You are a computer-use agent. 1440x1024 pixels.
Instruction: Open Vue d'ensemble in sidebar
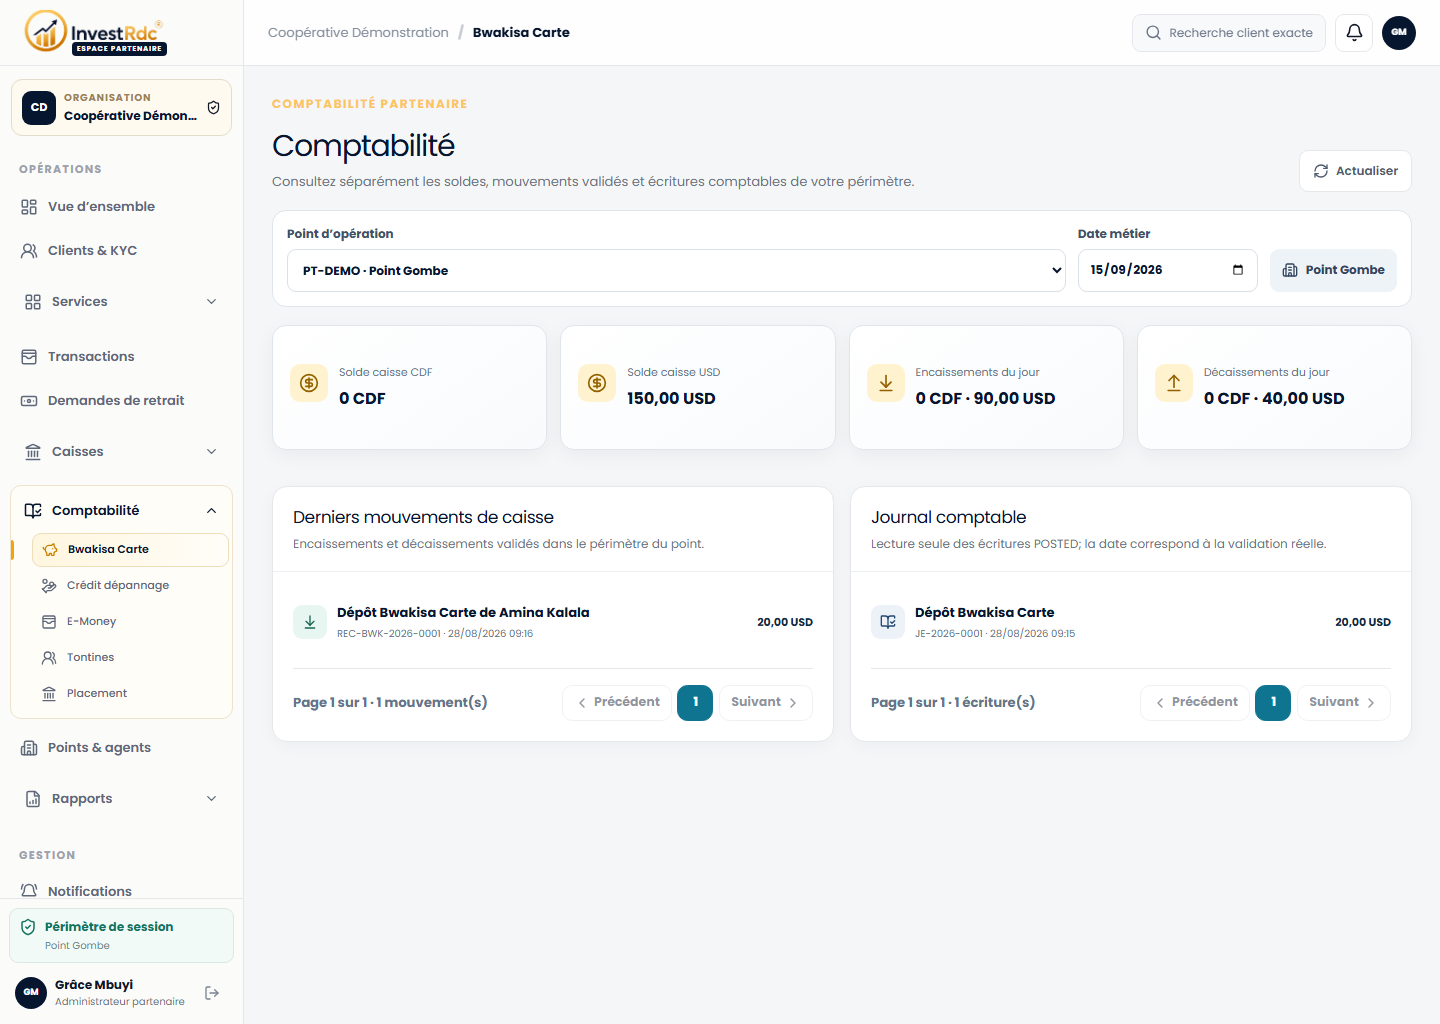pos(121,207)
